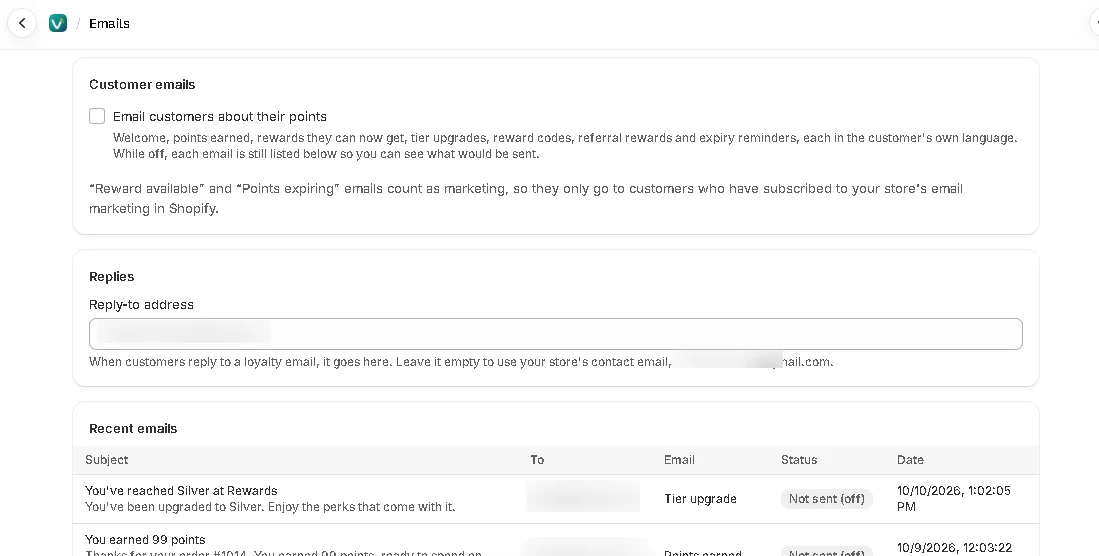
Task: Select the 'Reward available' marketing note paragraph
Action: [526, 198]
